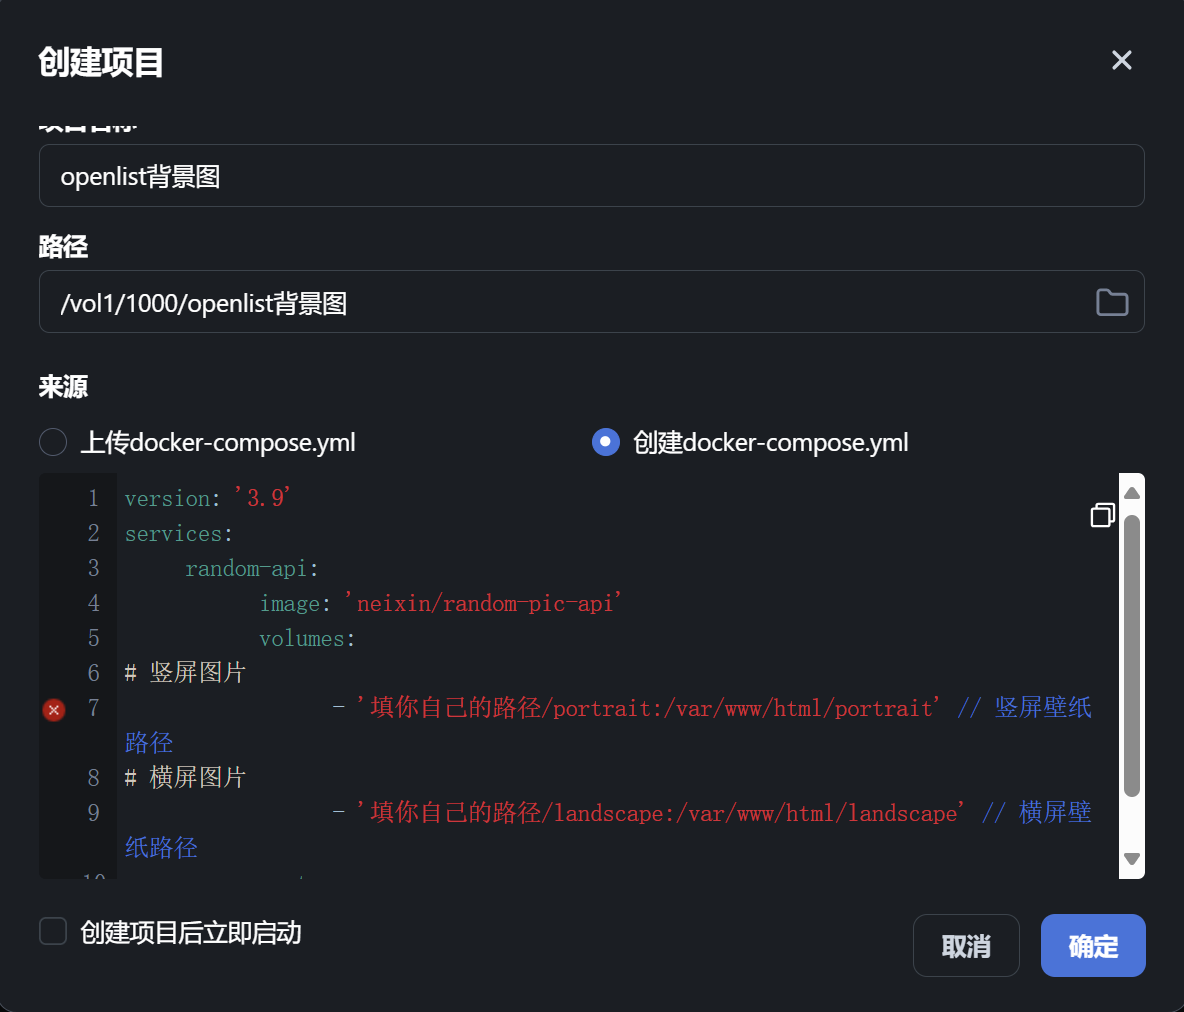Select 上传docker-compose.yml radio option

coord(53,442)
